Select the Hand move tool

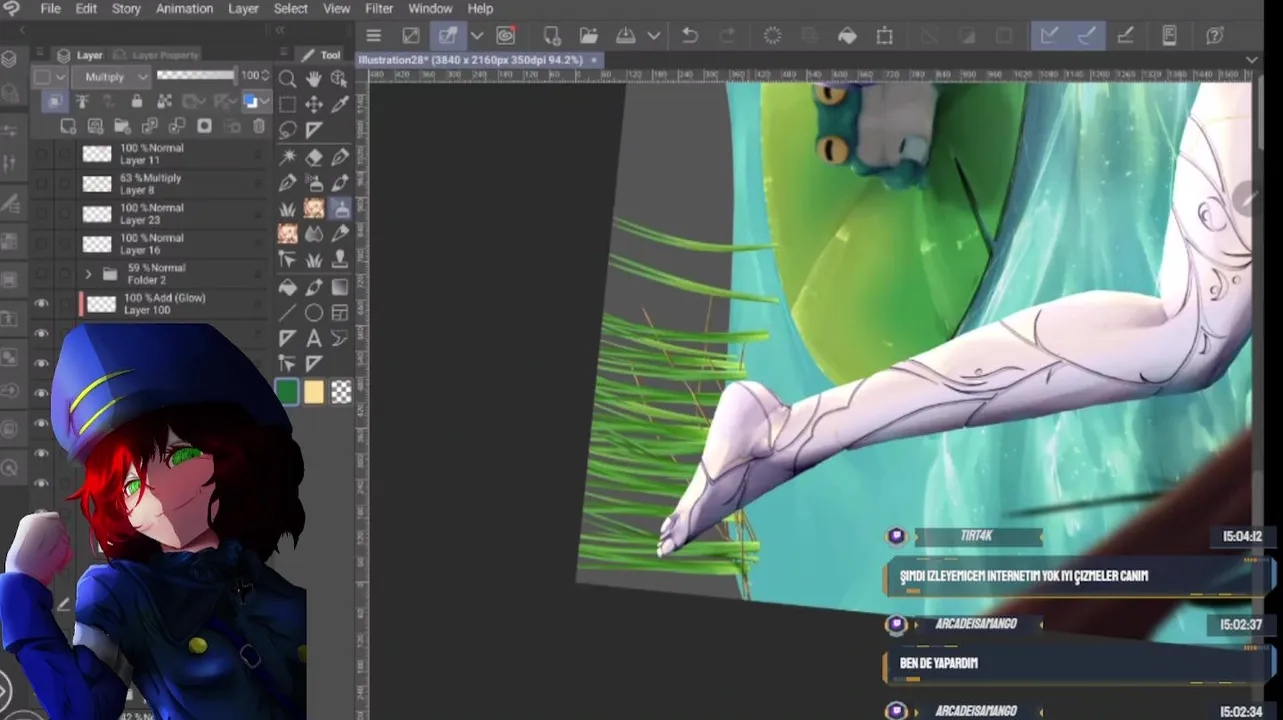(x=314, y=78)
